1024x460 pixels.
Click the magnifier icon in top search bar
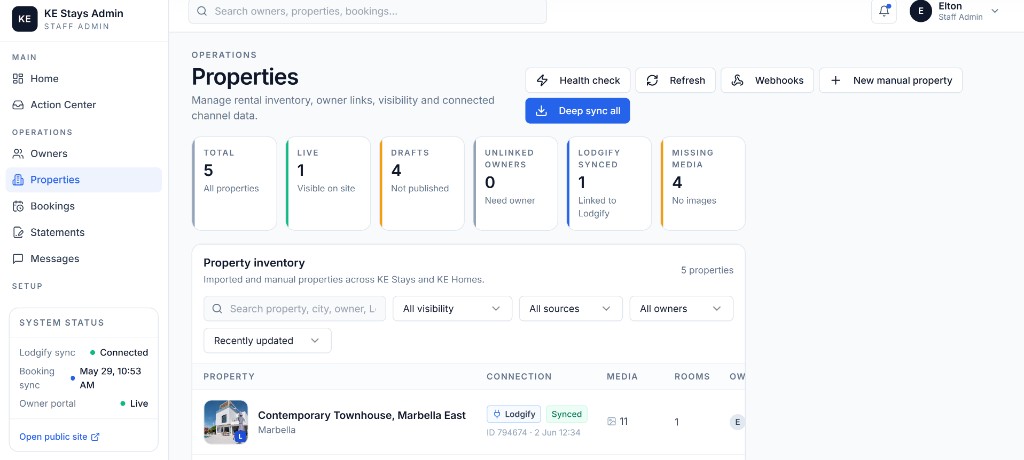tap(202, 11)
